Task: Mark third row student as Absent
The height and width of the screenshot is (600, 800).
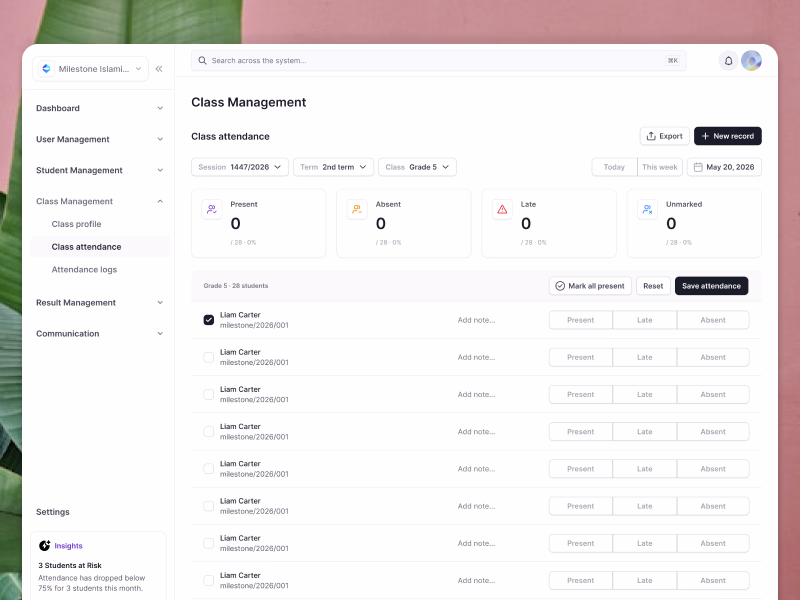Action: pyautogui.click(x=713, y=394)
